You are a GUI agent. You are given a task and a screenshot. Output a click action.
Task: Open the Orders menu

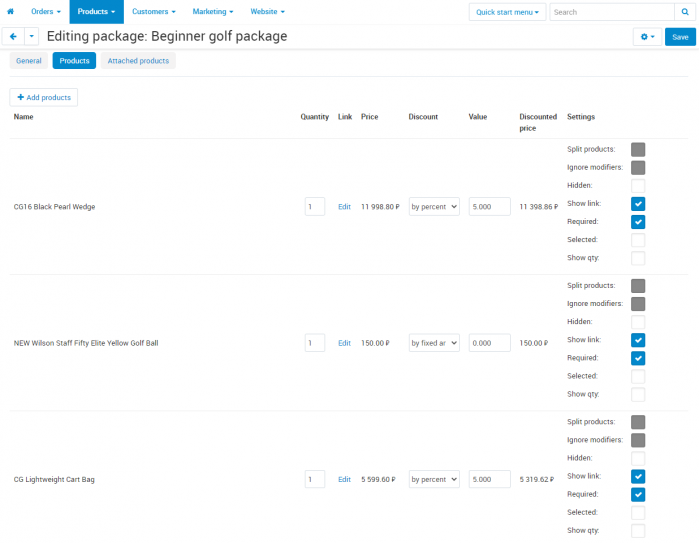(x=46, y=12)
